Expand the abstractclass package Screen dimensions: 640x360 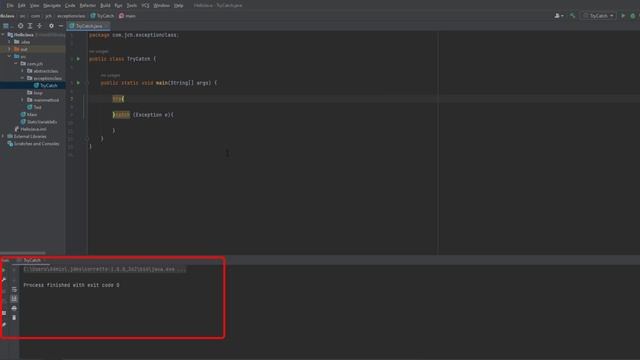[x=23, y=71]
